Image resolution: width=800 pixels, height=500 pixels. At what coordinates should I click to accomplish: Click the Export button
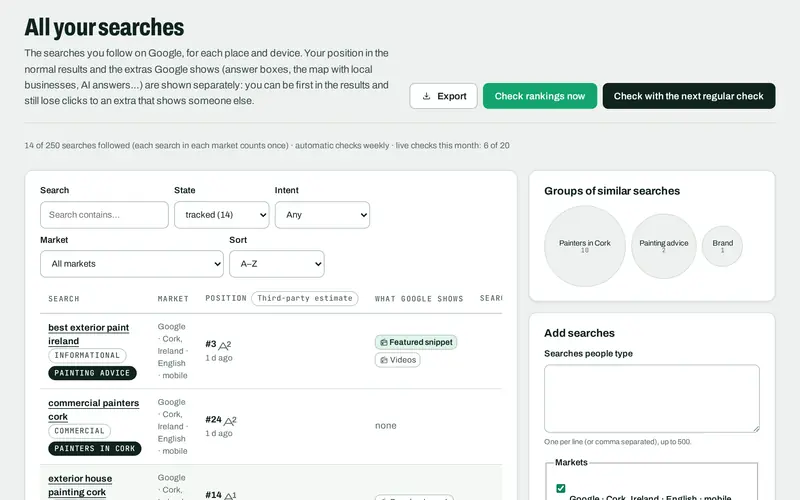[443, 96]
